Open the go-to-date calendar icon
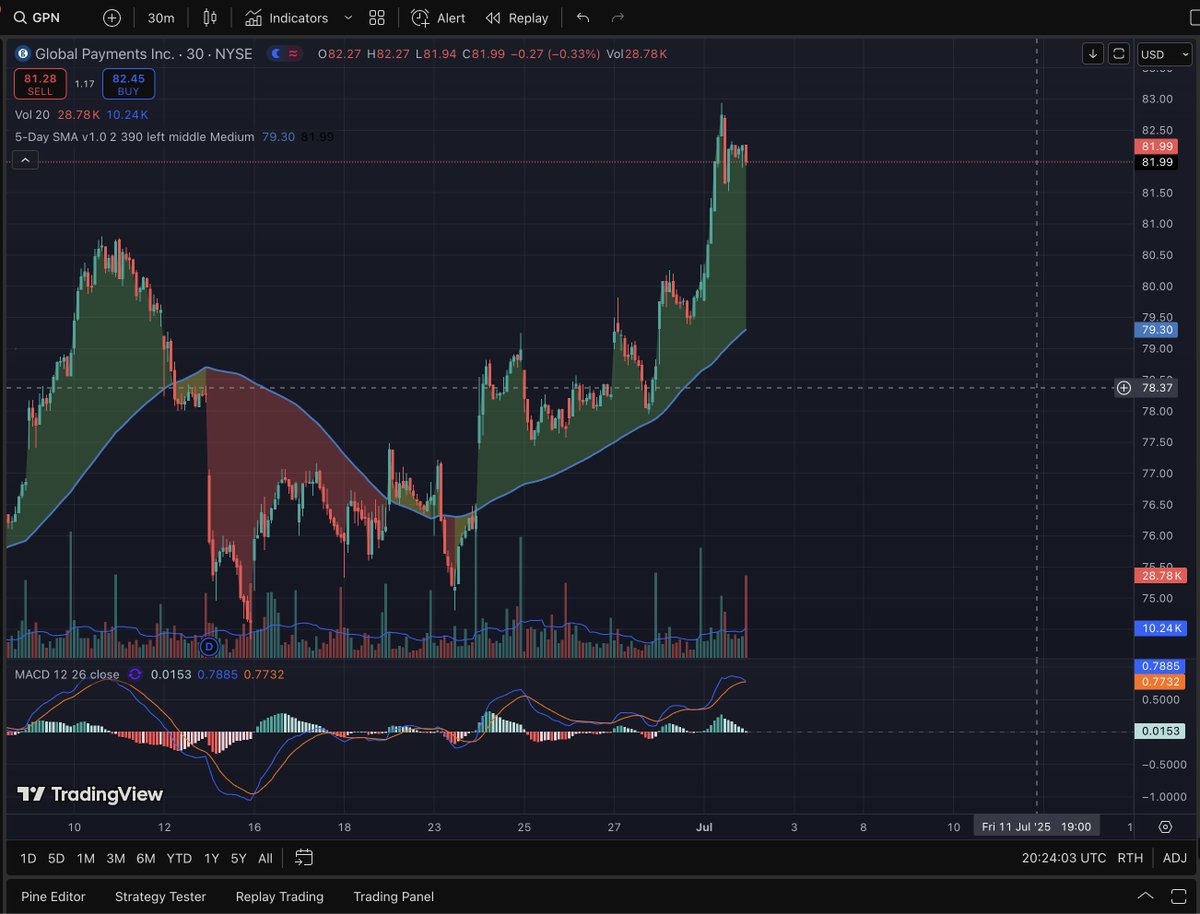 coord(304,858)
